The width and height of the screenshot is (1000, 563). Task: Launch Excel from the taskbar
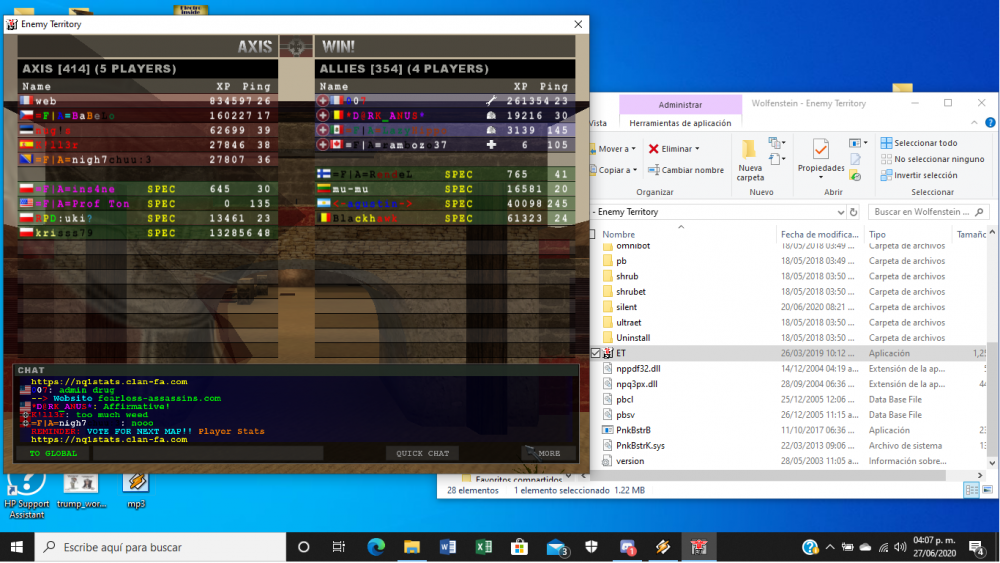point(483,547)
